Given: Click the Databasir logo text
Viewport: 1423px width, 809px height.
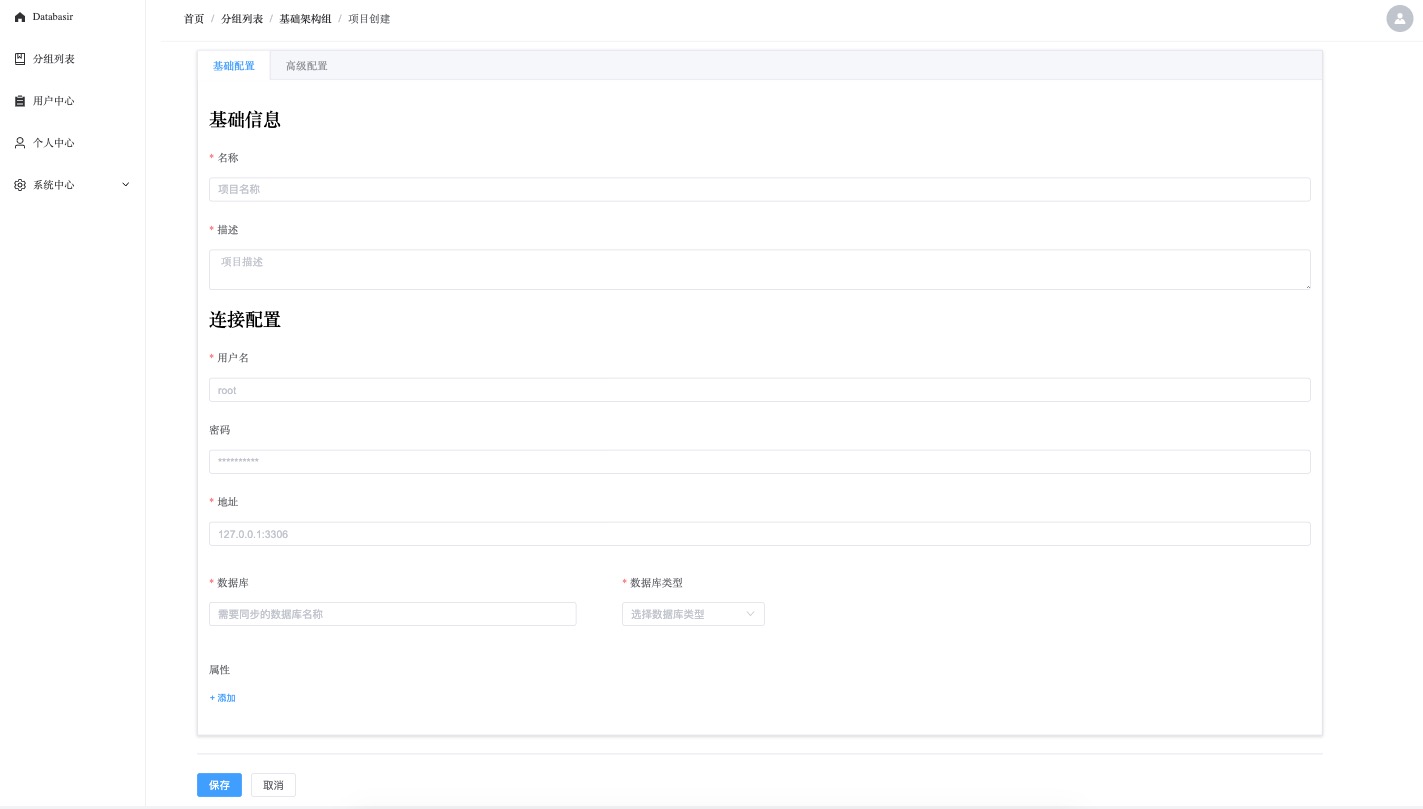Looking at the screenshot, I should 53,17.
